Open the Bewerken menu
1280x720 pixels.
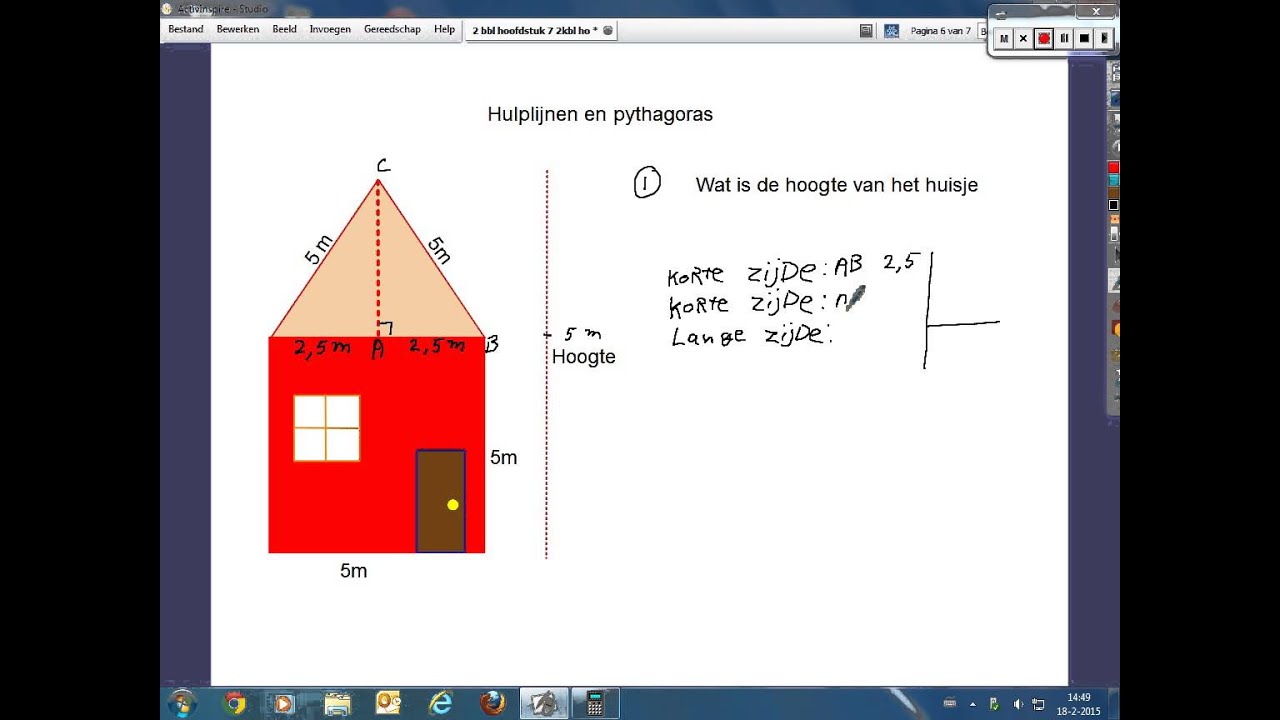[237, 30]
